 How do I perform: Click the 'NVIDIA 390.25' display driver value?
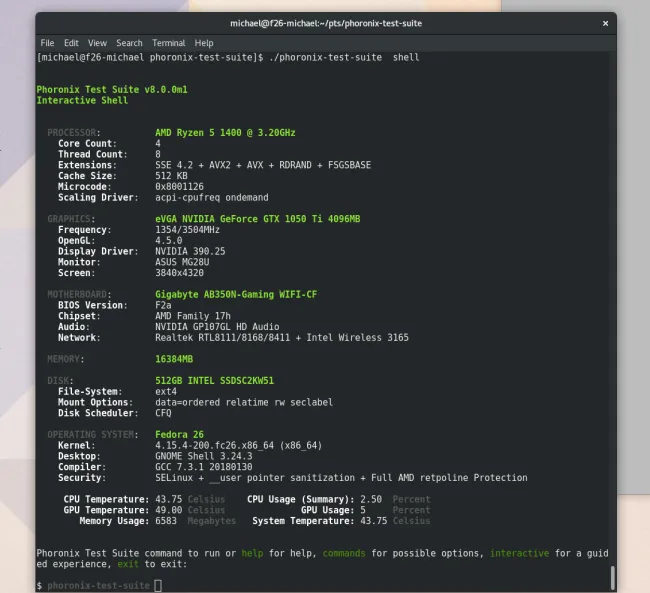(190, 251)
